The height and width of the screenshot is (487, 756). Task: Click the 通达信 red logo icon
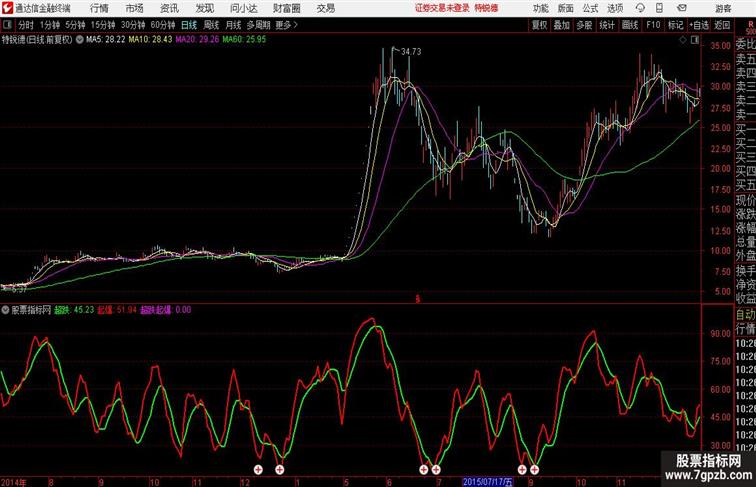point(7,8)
